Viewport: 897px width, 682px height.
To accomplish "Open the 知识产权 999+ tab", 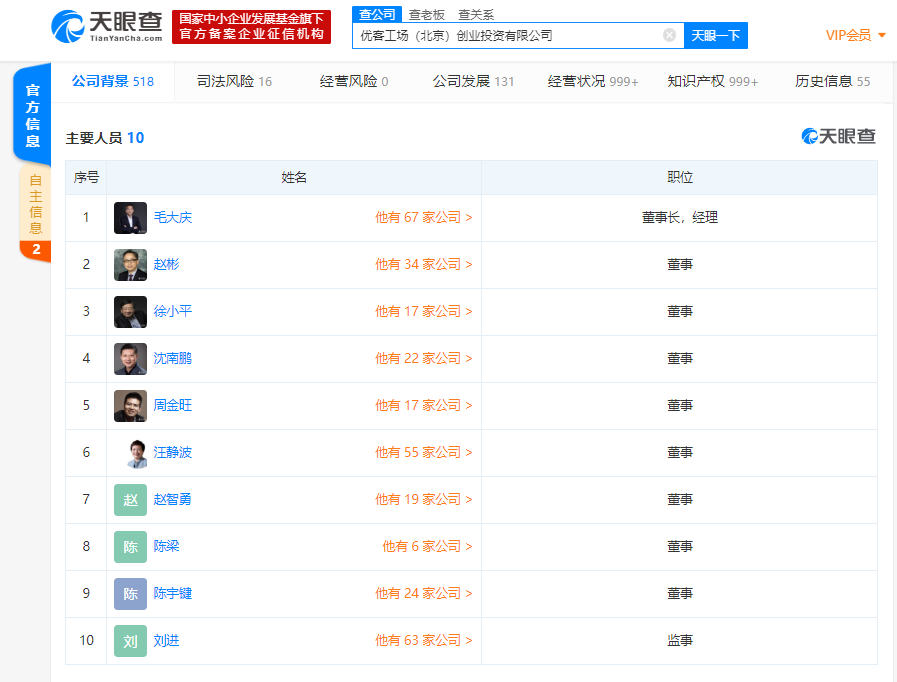I will [x=712, y=81].
